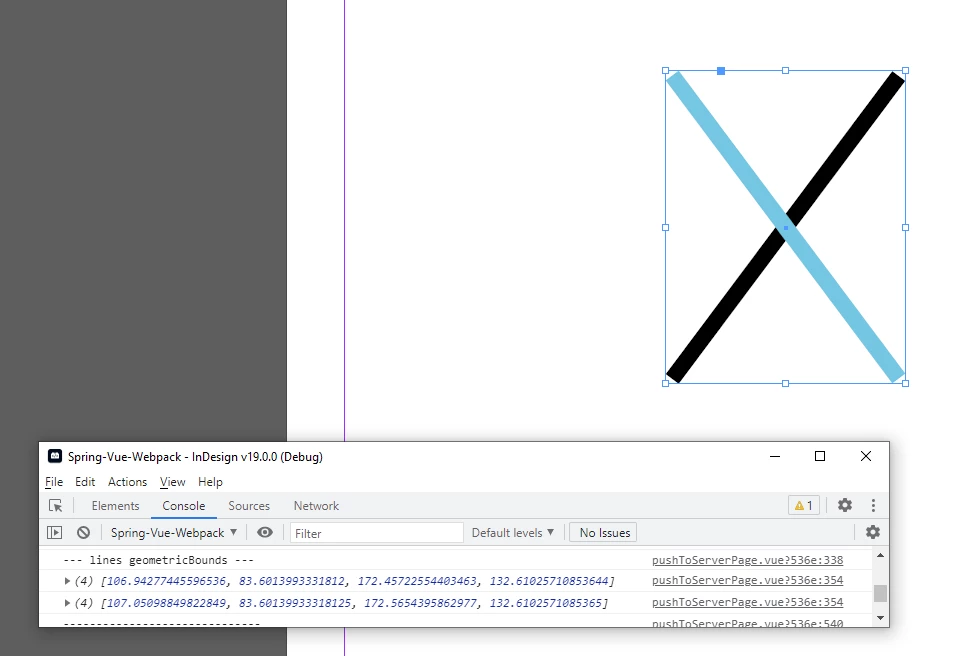Open the File menu

(x=54, y=482)
